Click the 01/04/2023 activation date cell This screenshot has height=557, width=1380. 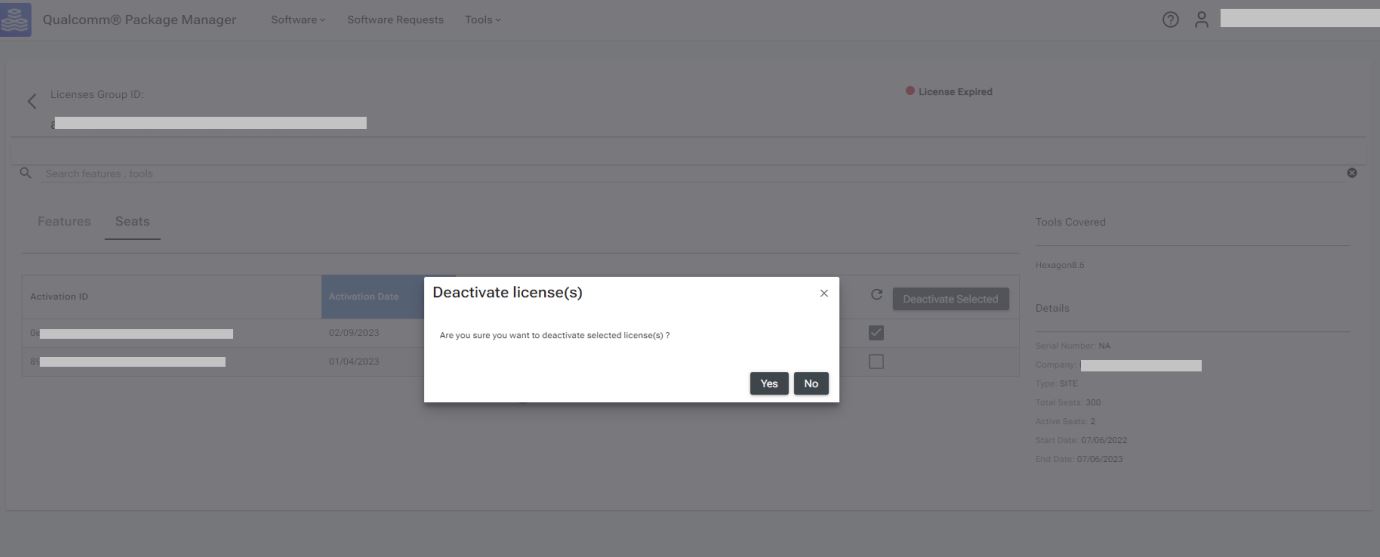coord(354,362)
